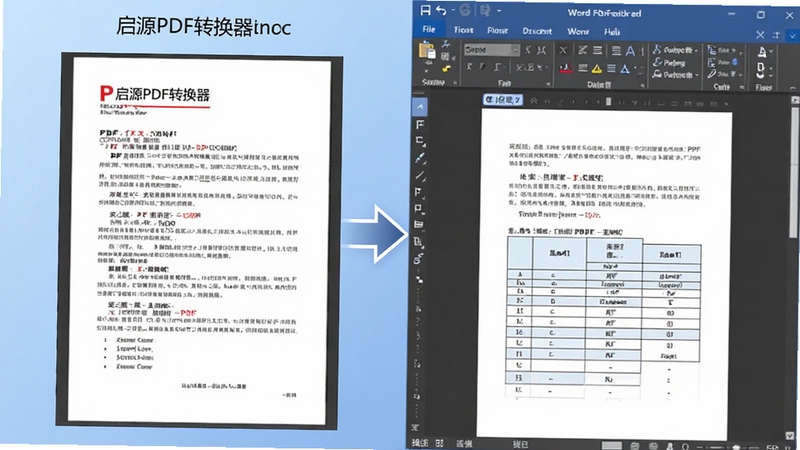Screen dimensions: 800x450
Task: Click the greyed-out Redo icon in the title bar
Action: tap(465, 10)
